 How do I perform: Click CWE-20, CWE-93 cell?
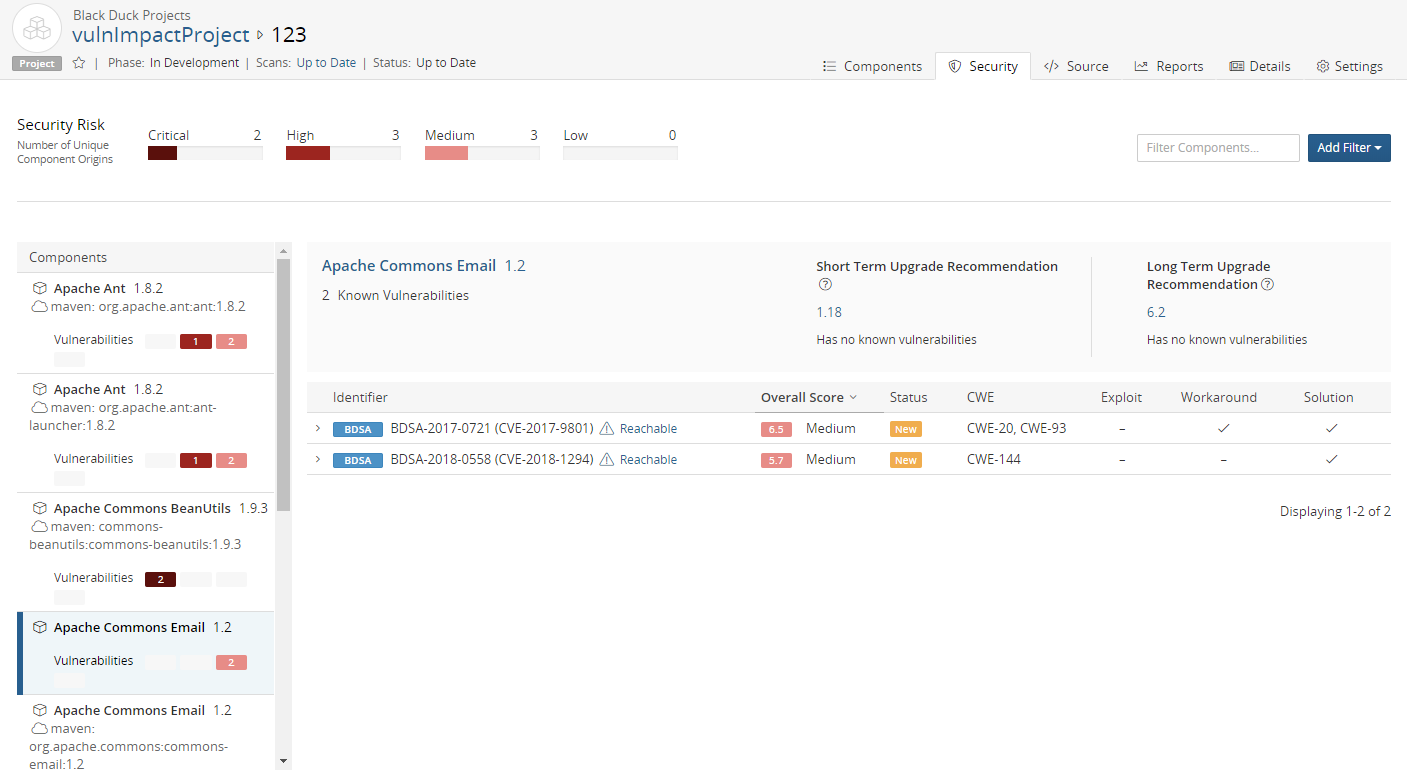tap(1016, 429)
